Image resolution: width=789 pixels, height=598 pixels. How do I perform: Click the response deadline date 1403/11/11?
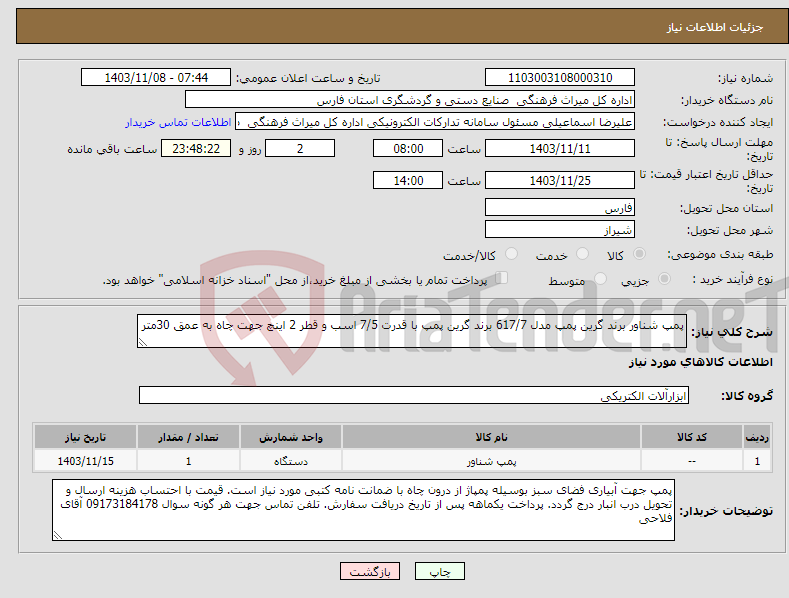(x=560, y=148)
